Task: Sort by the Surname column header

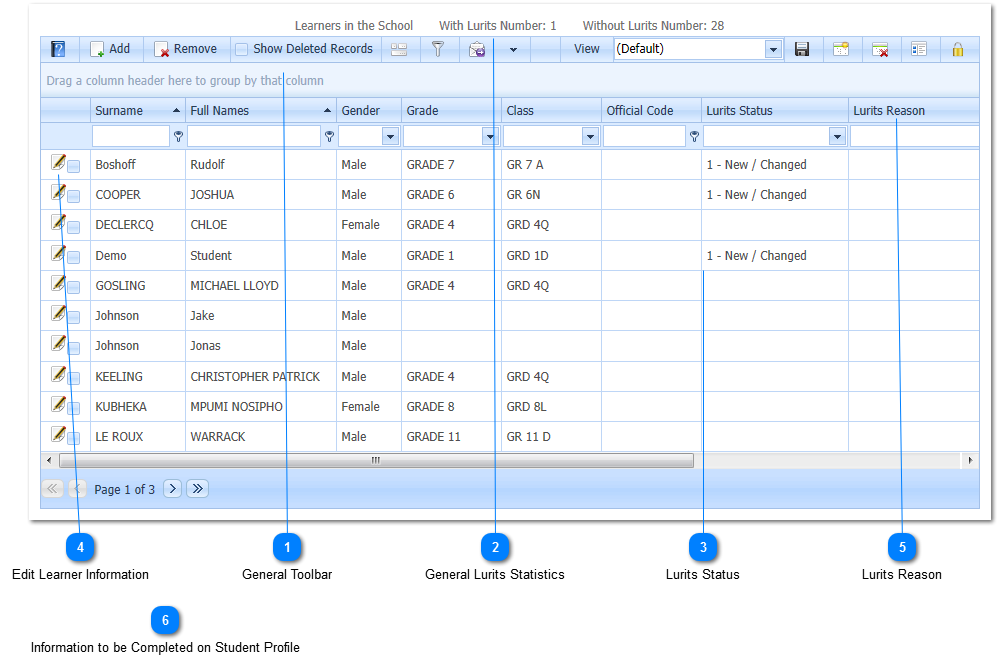Action: pyautogui.click(x=120, y=111)
